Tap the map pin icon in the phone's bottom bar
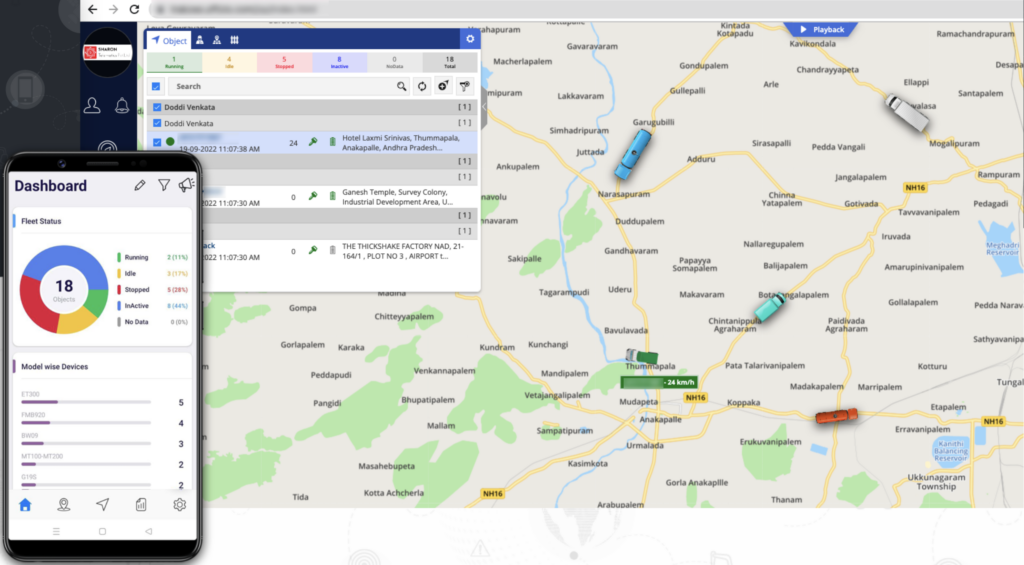 click(x=63, y=505)
